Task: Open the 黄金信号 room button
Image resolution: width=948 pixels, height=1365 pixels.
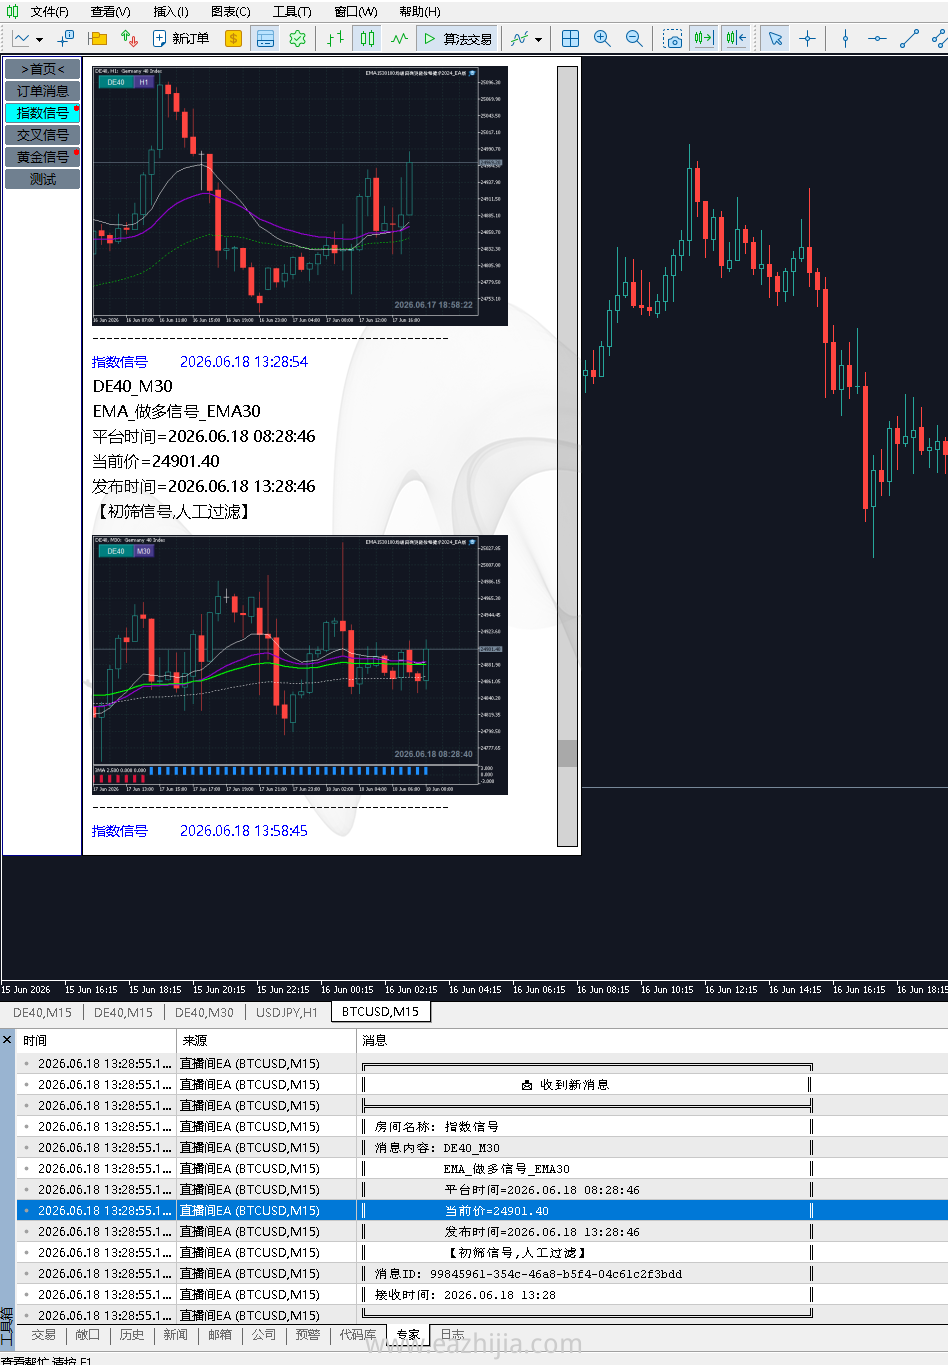Action: (43, 157)
